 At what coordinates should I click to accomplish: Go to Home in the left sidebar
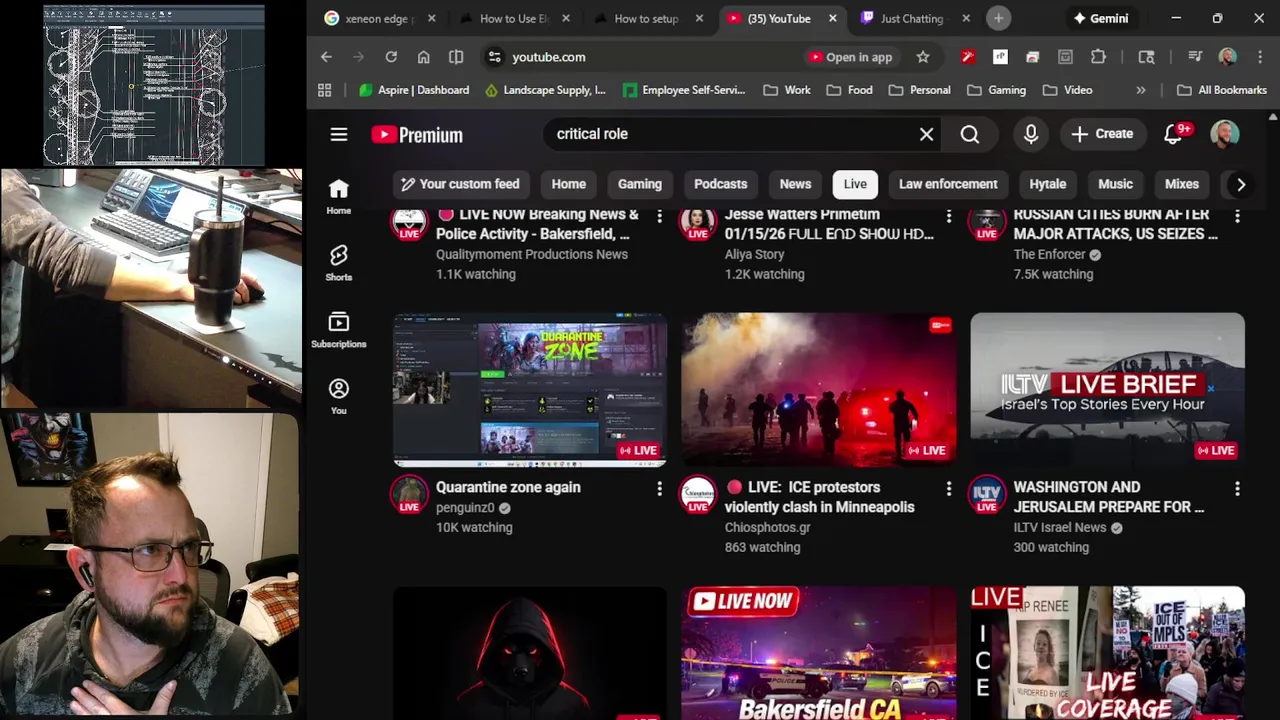[x=339, y=196]
